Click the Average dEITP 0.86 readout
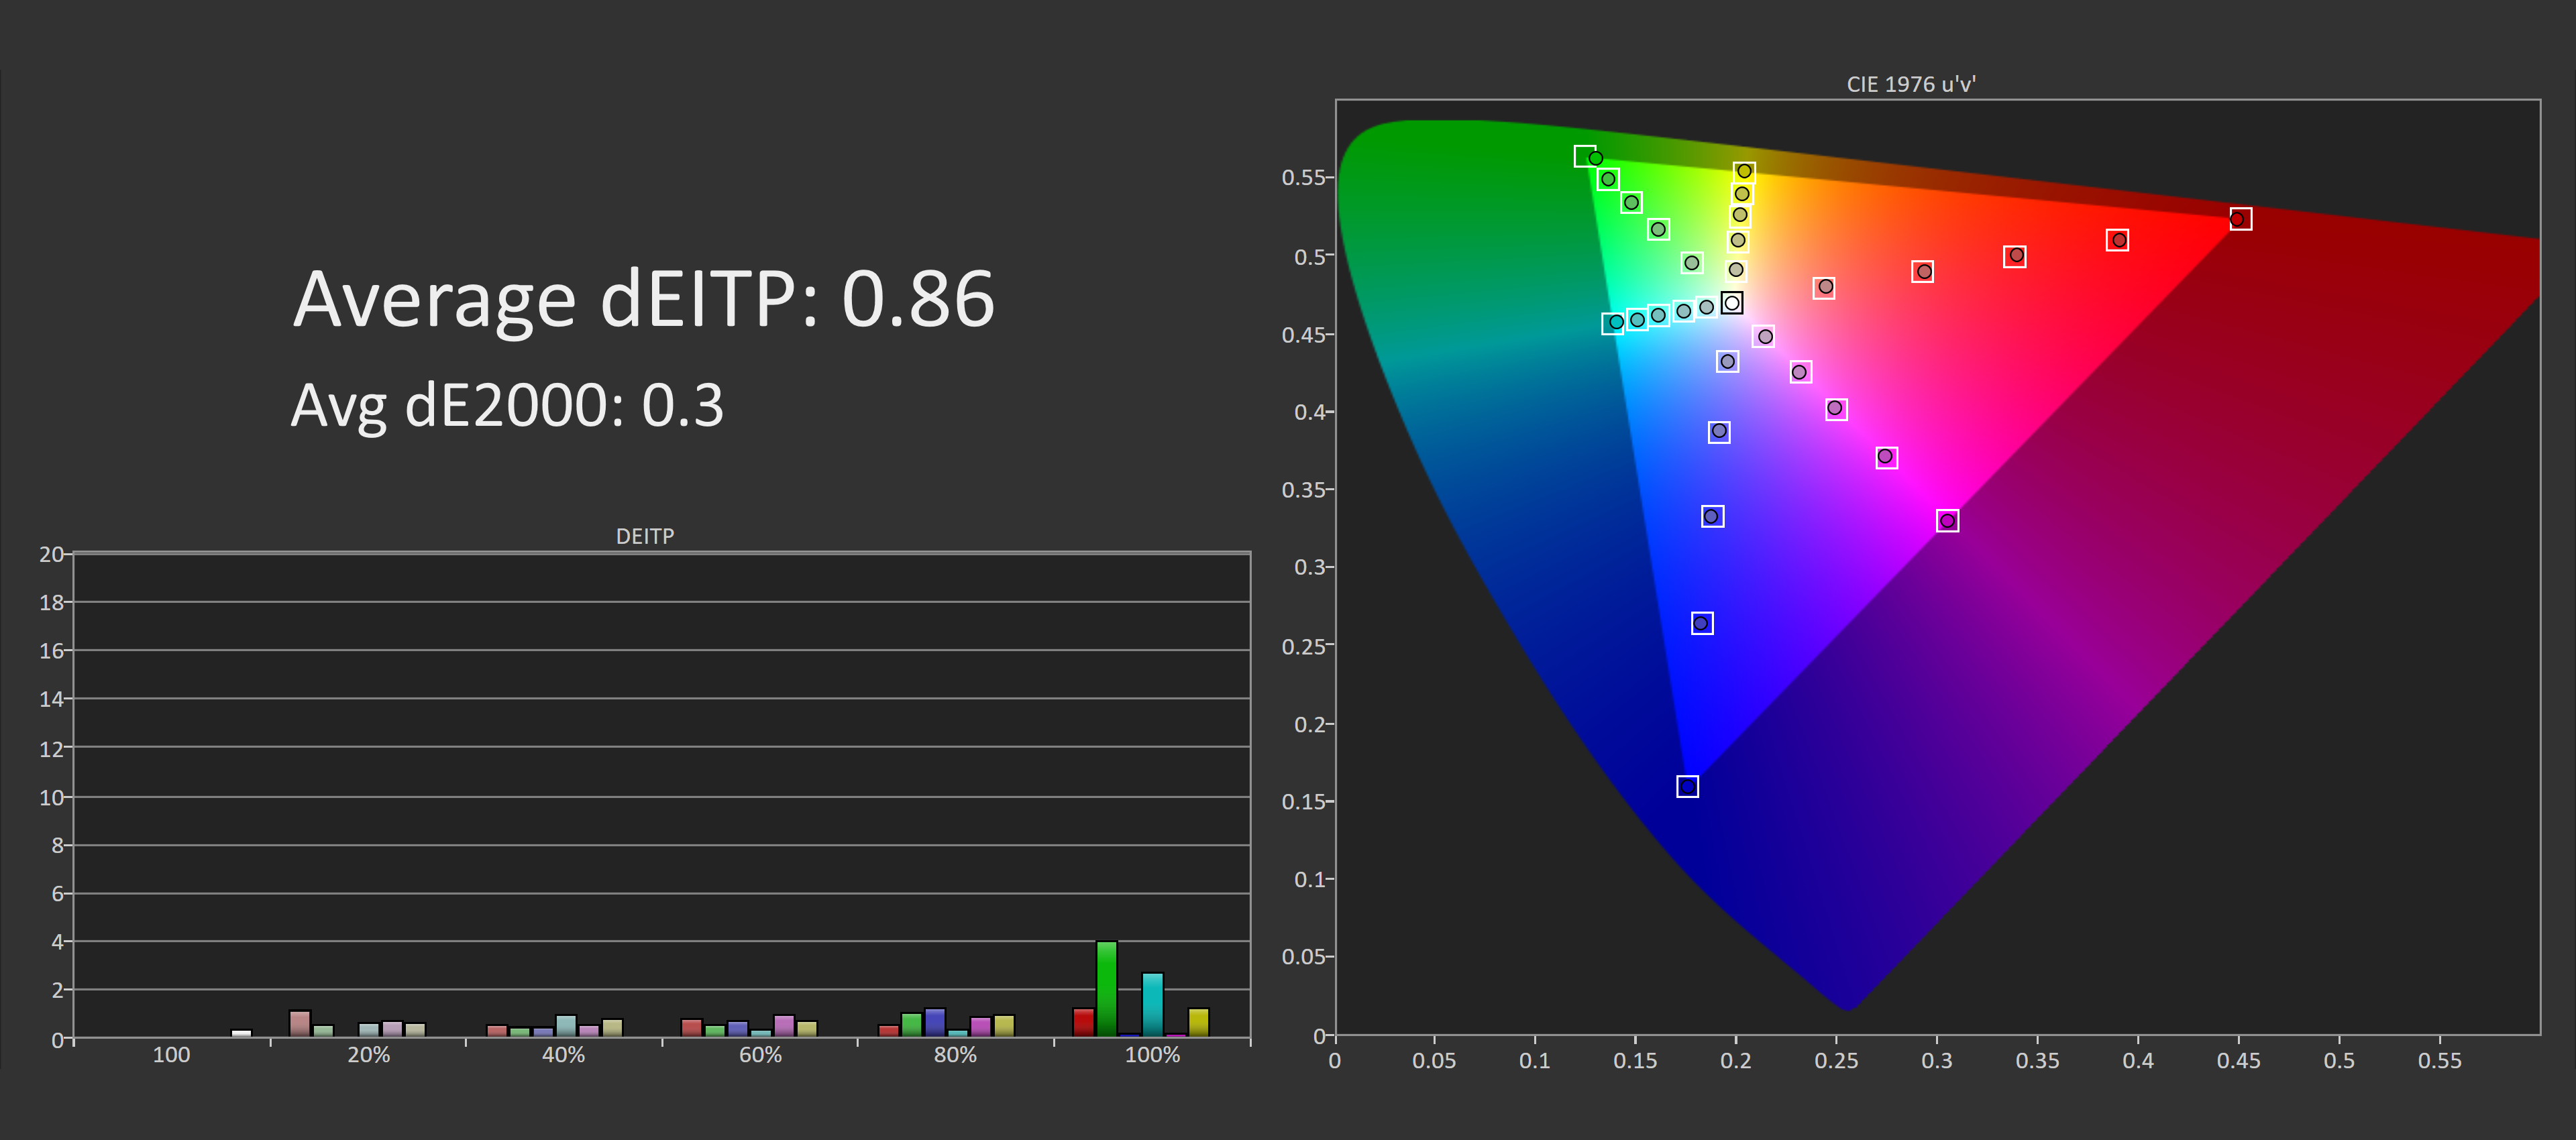 click(643, 299)
